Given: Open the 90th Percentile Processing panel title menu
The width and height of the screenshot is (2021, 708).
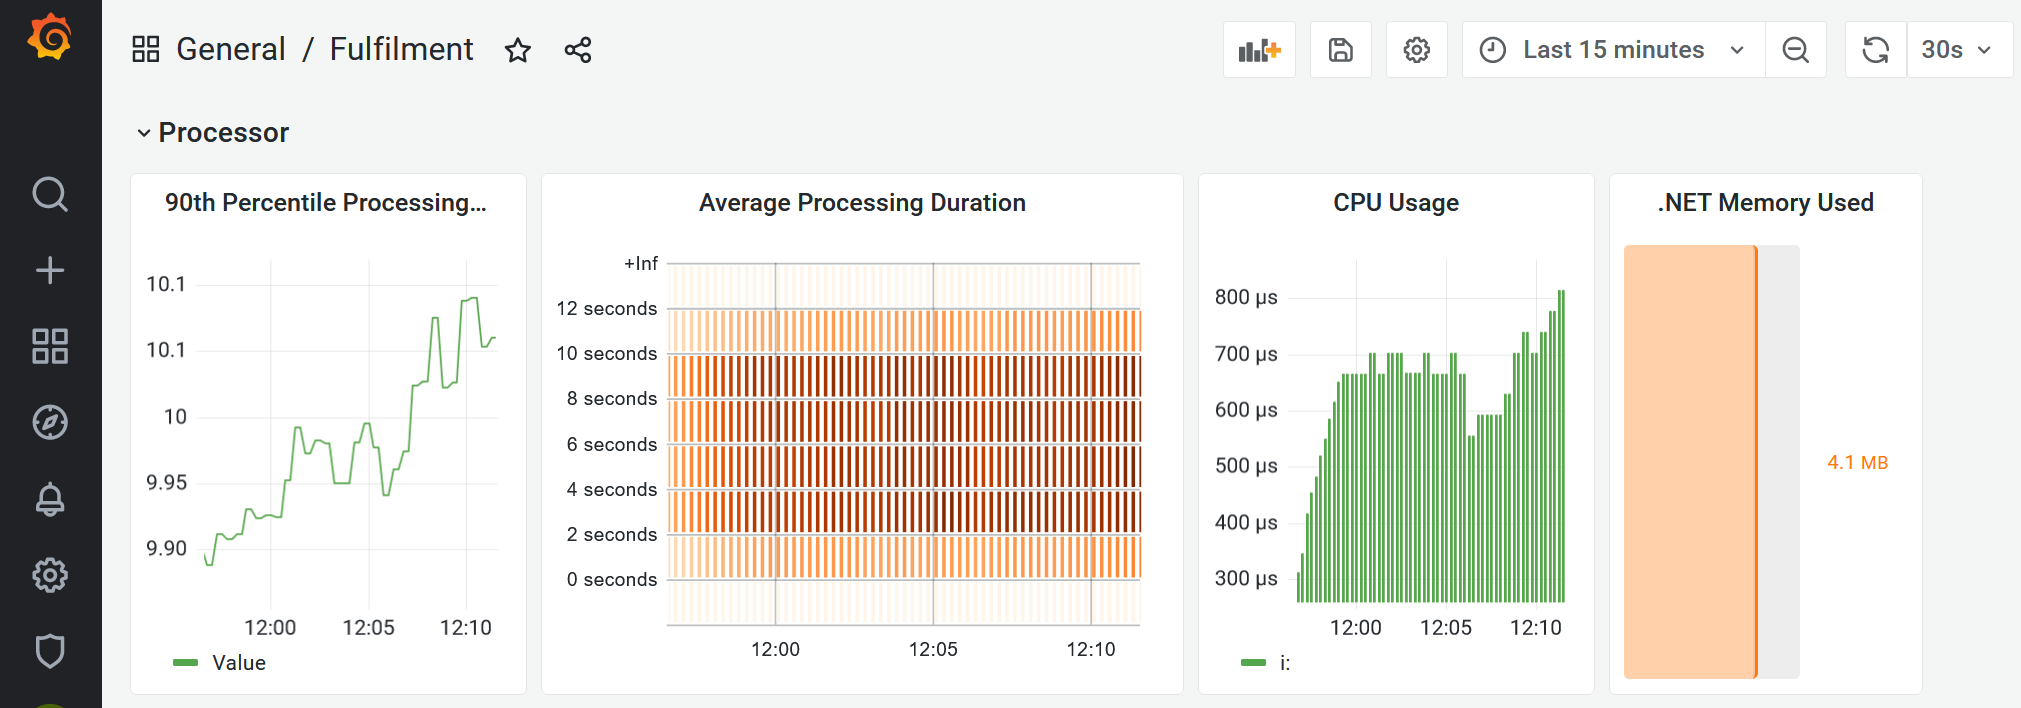Looking at the screenshot, I should [326, 202].
